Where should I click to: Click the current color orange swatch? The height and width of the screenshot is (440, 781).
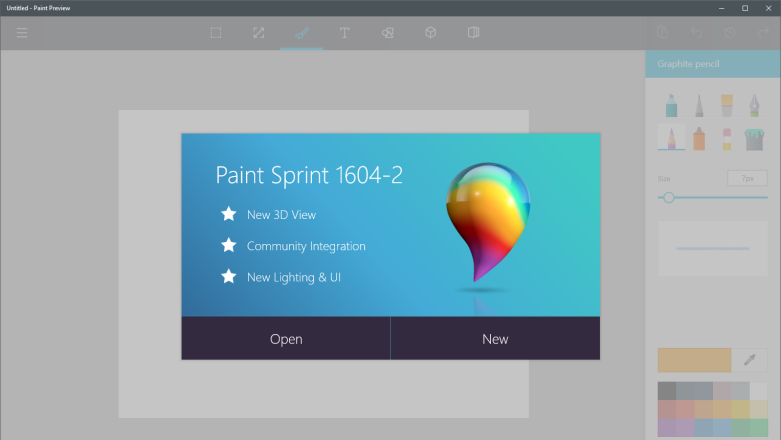coord(694,360)
